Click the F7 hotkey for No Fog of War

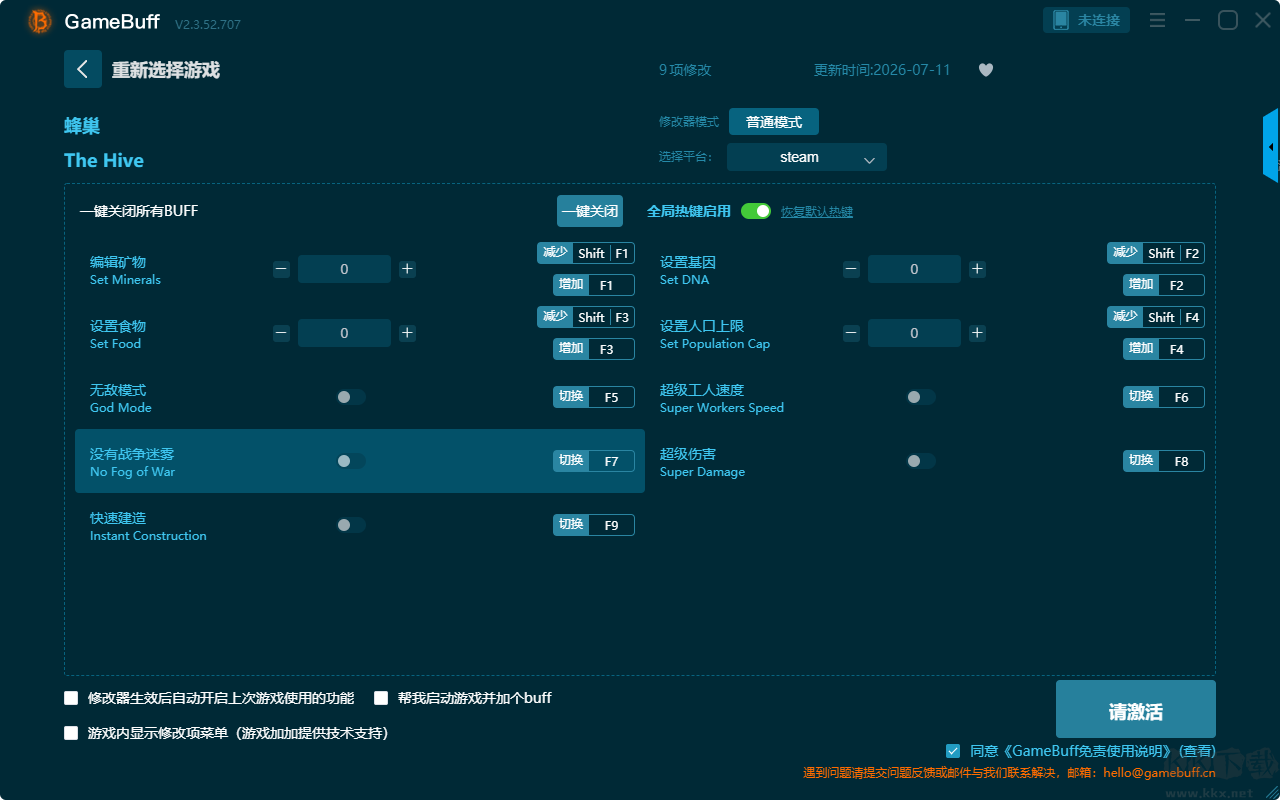(611, 461)
